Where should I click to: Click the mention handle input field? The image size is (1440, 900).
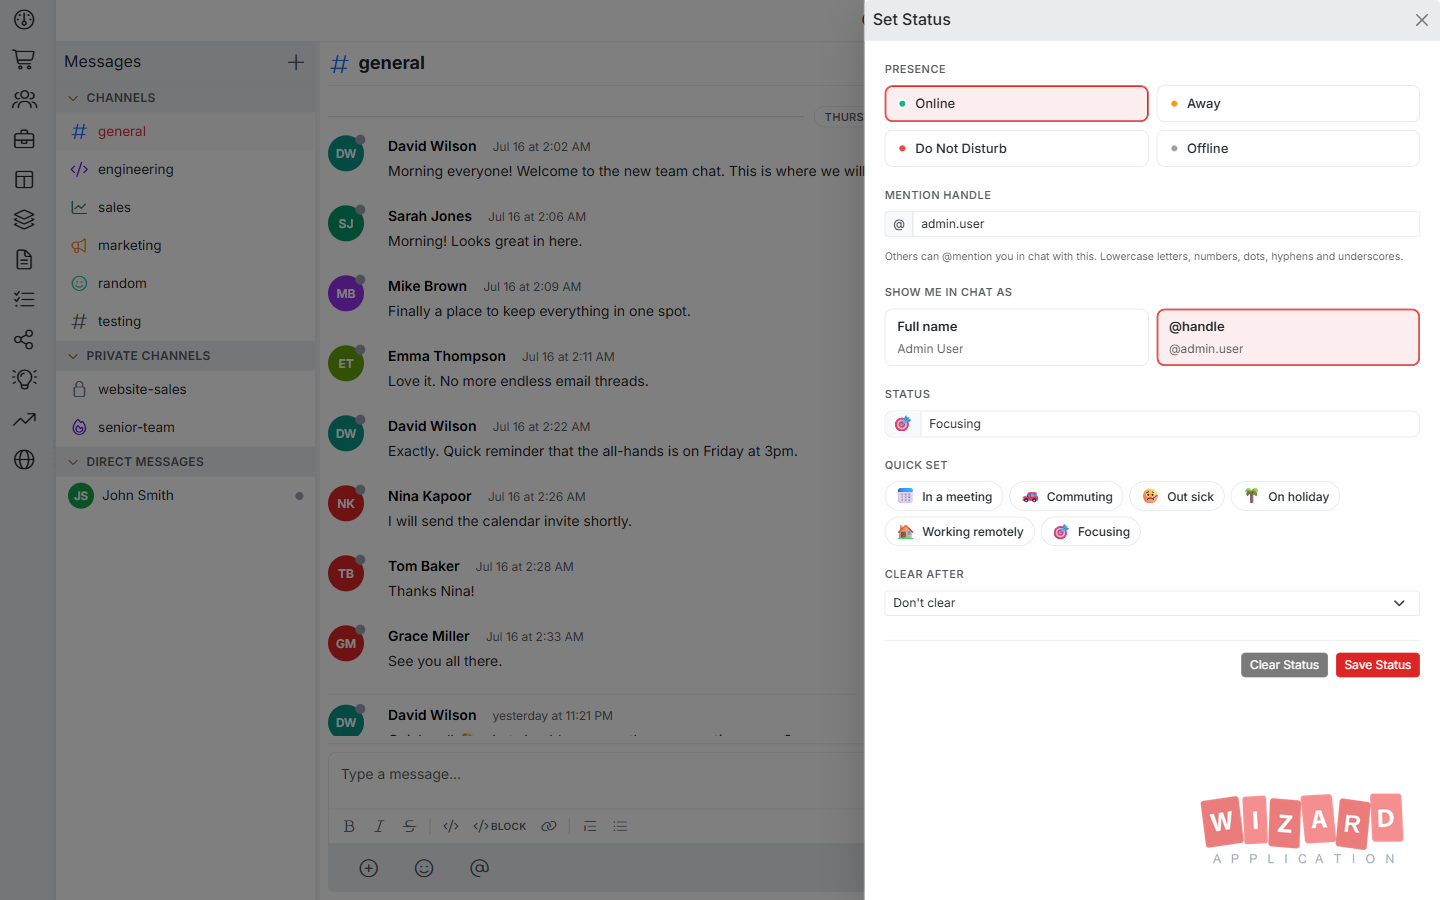point(1165,224)
